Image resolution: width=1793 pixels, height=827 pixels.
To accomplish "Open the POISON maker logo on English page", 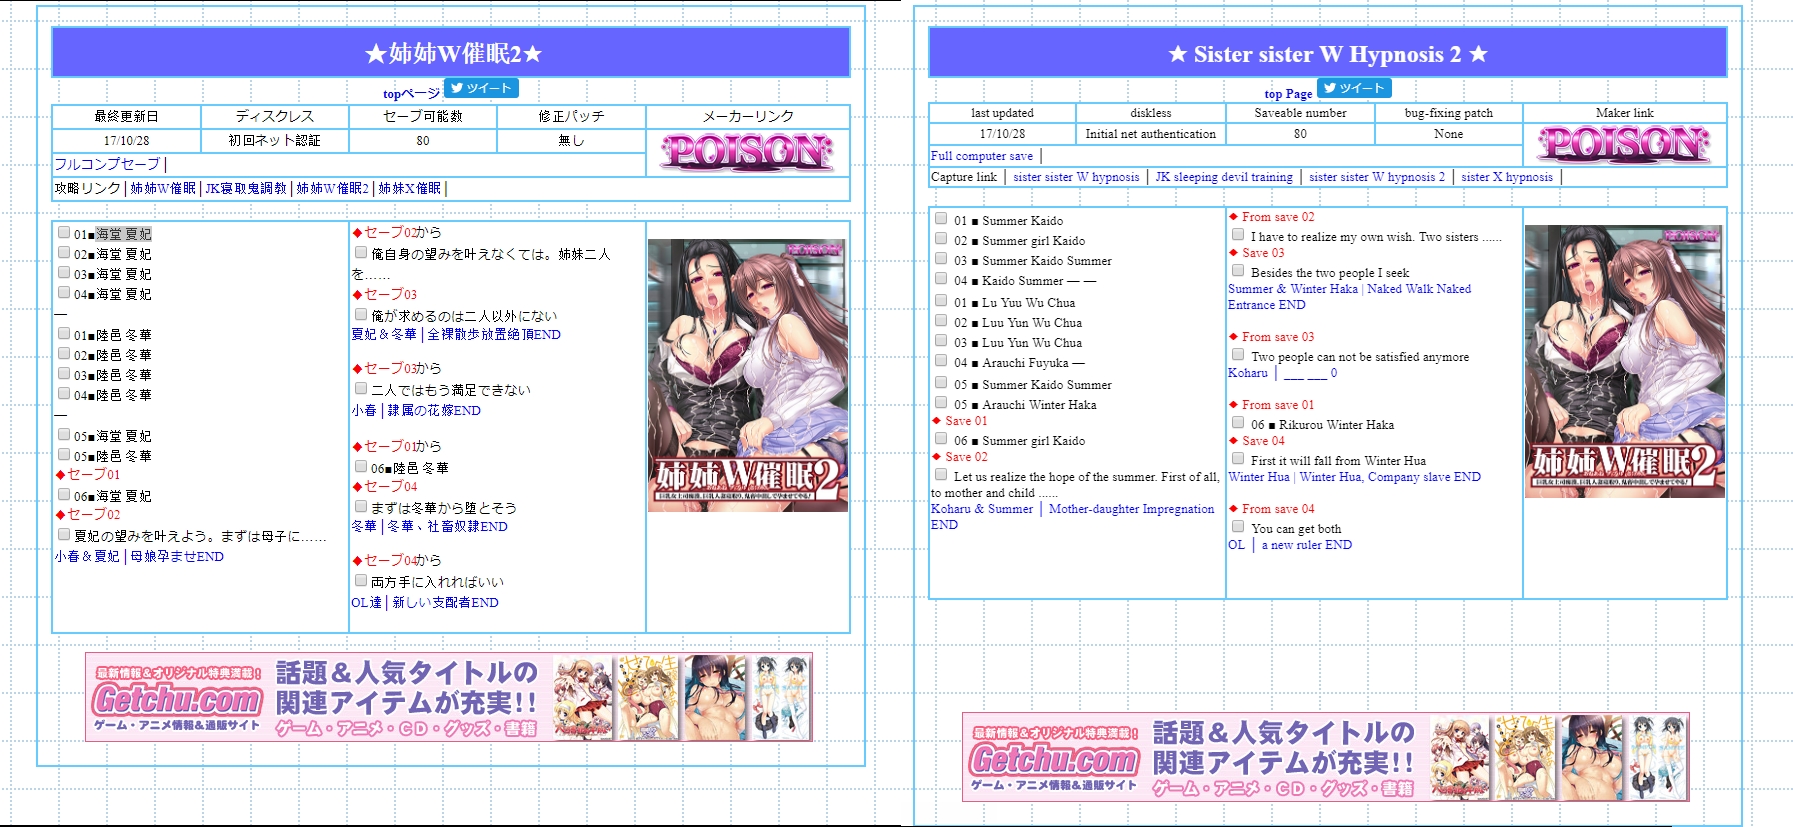I will pos(1624,145).
